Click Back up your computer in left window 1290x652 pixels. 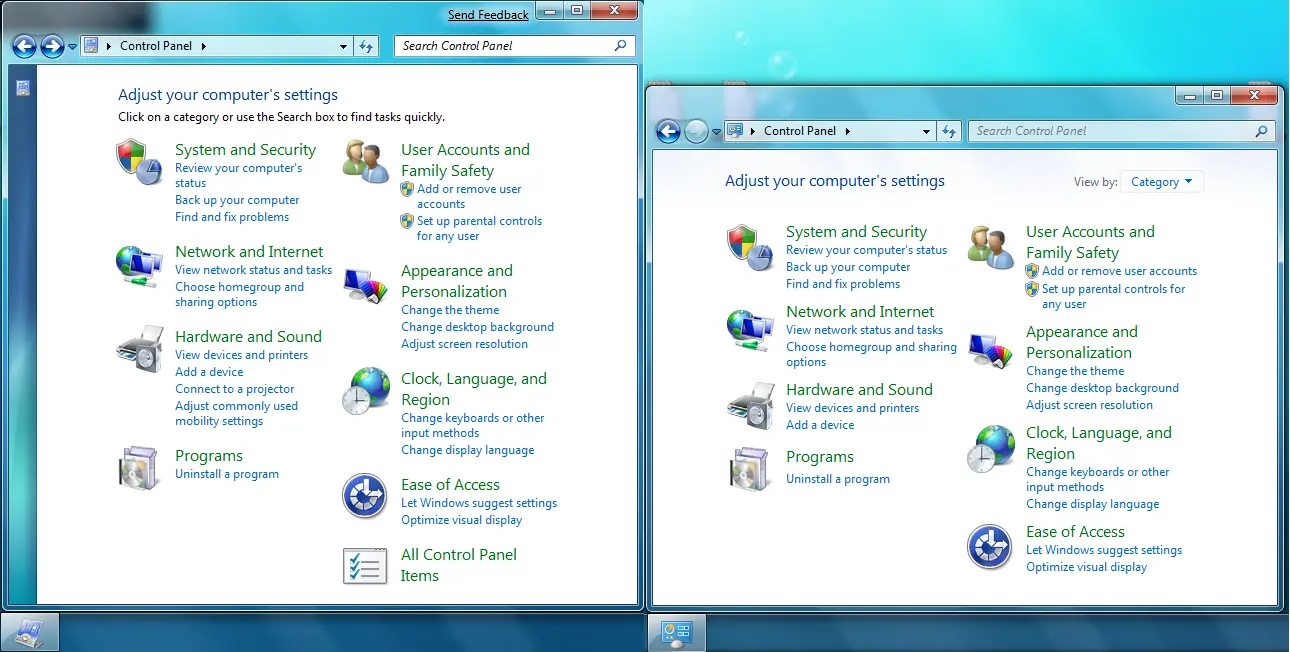tap(237, 200)
